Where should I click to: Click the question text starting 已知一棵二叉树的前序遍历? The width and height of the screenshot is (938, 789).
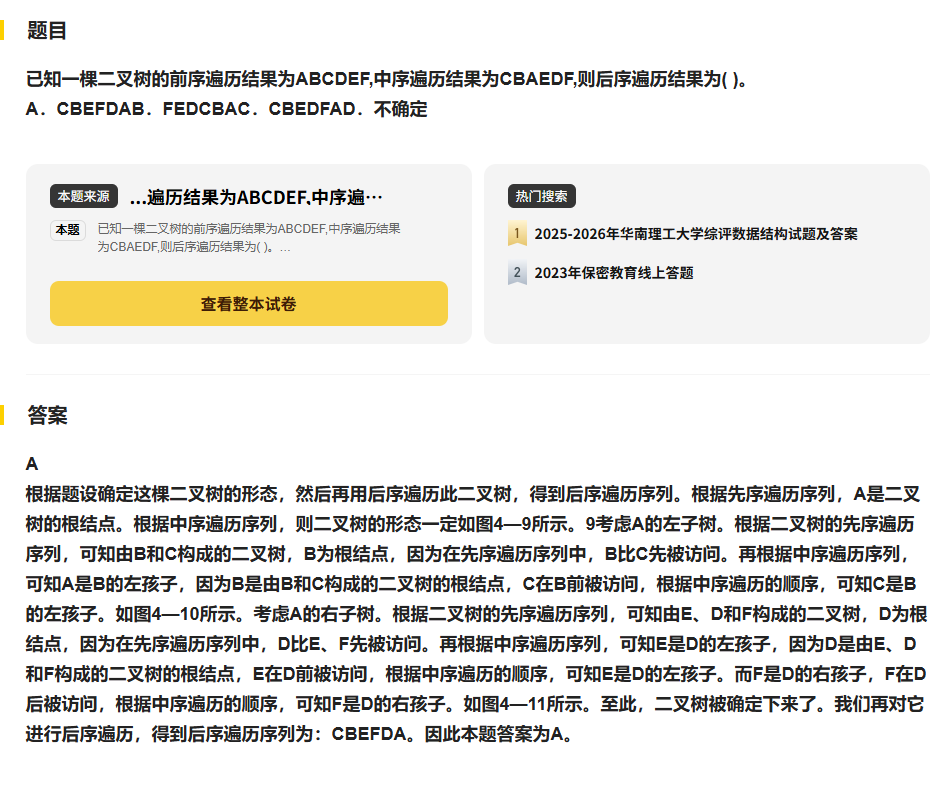(x=387, y=79)
